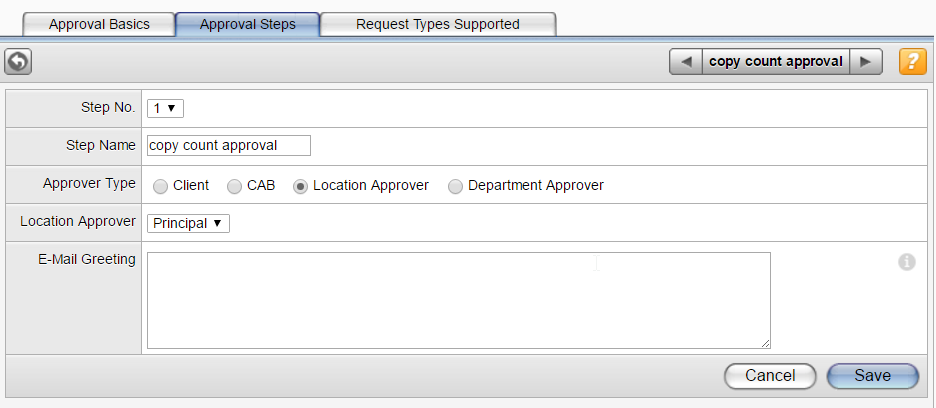Go to previous step with left arrow
Screen dimensions: 936x408
[686, 62]
